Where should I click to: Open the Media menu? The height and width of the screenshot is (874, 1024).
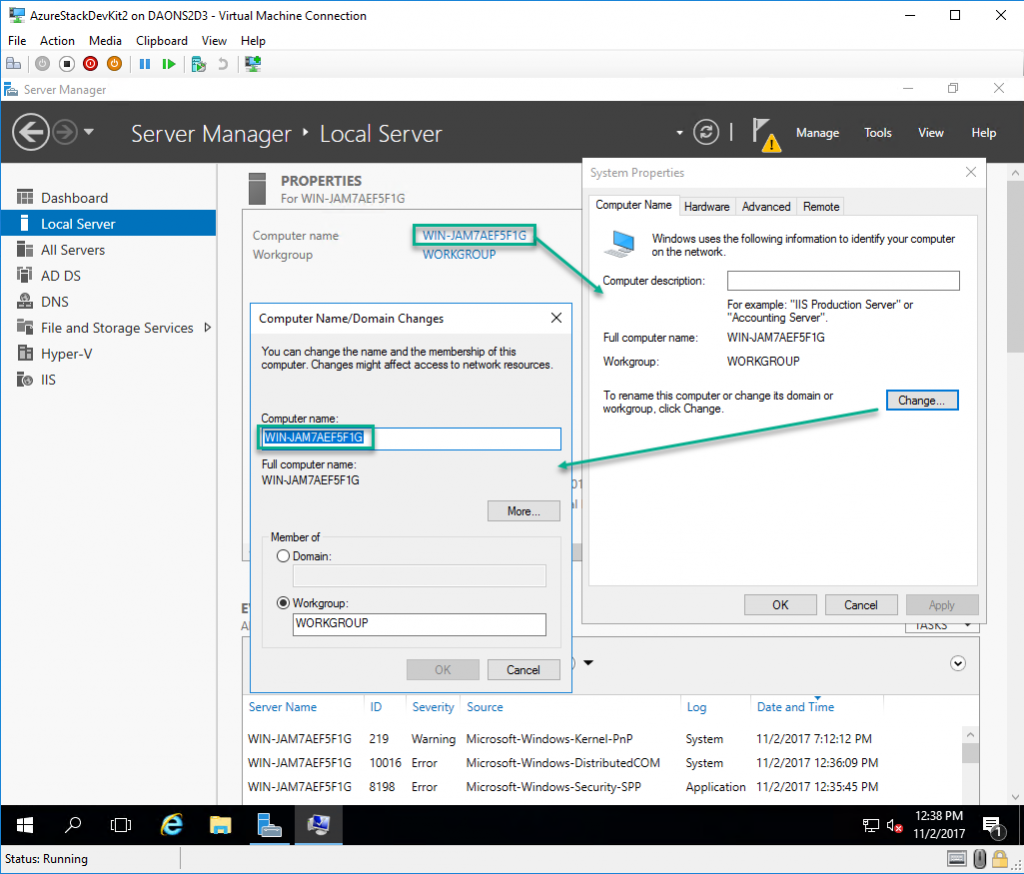(105, 40)
